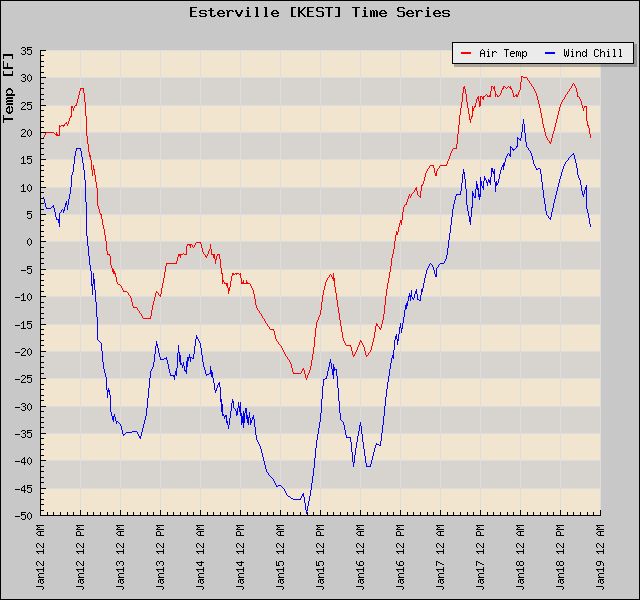This screenshot has height=600, width=640.
Task: Click the air temp low near -25 on Jan15
Action: (x=307, y=379)
